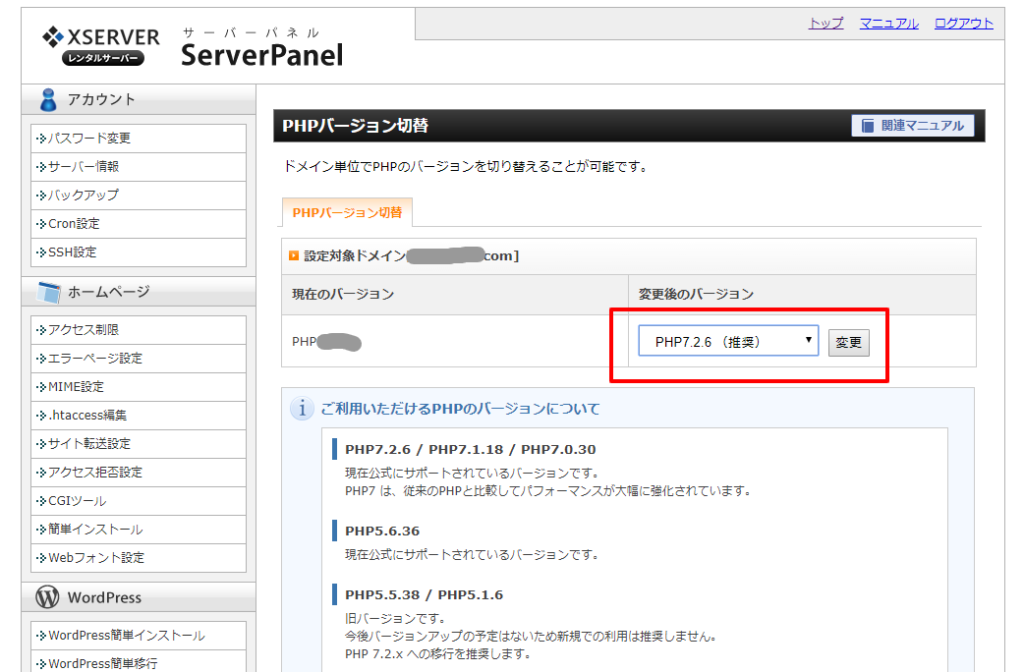Select SSH設定 from the sidebar
The height and width of the screenshot is (672, 1024).
click(x=72, y=252)
